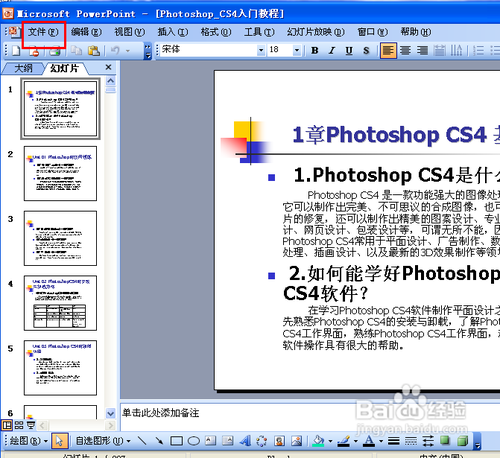Insert a vertical Text Box

(228, 441)
